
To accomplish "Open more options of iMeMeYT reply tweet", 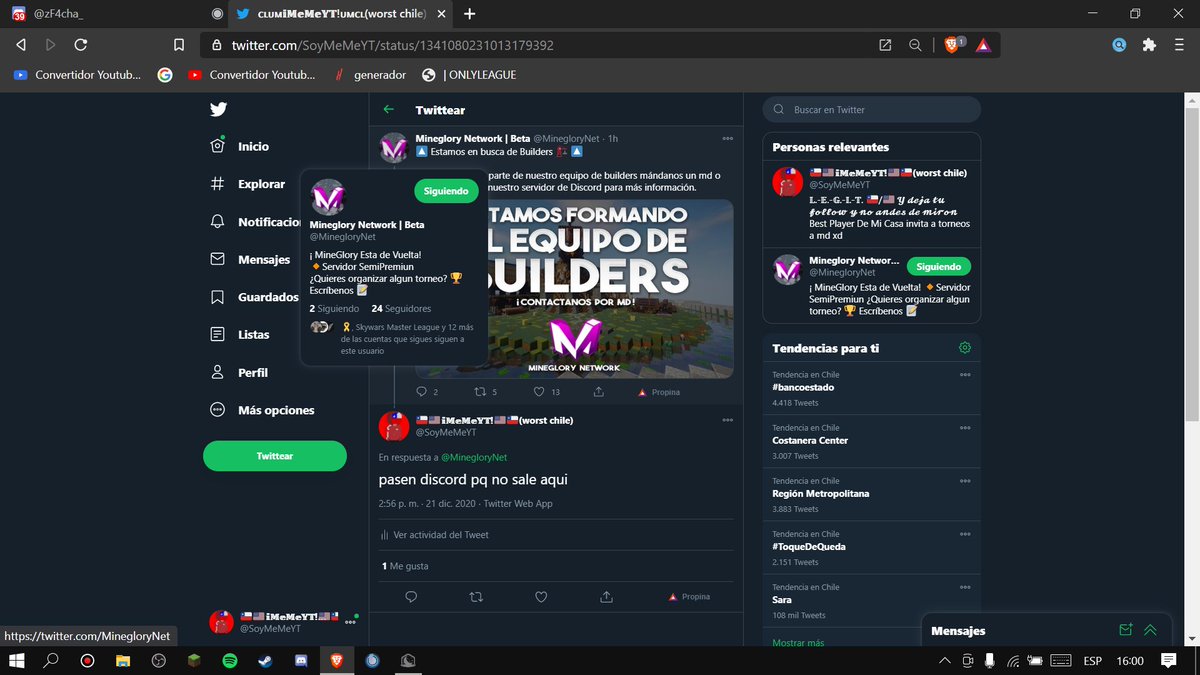I will coord(728,421).
